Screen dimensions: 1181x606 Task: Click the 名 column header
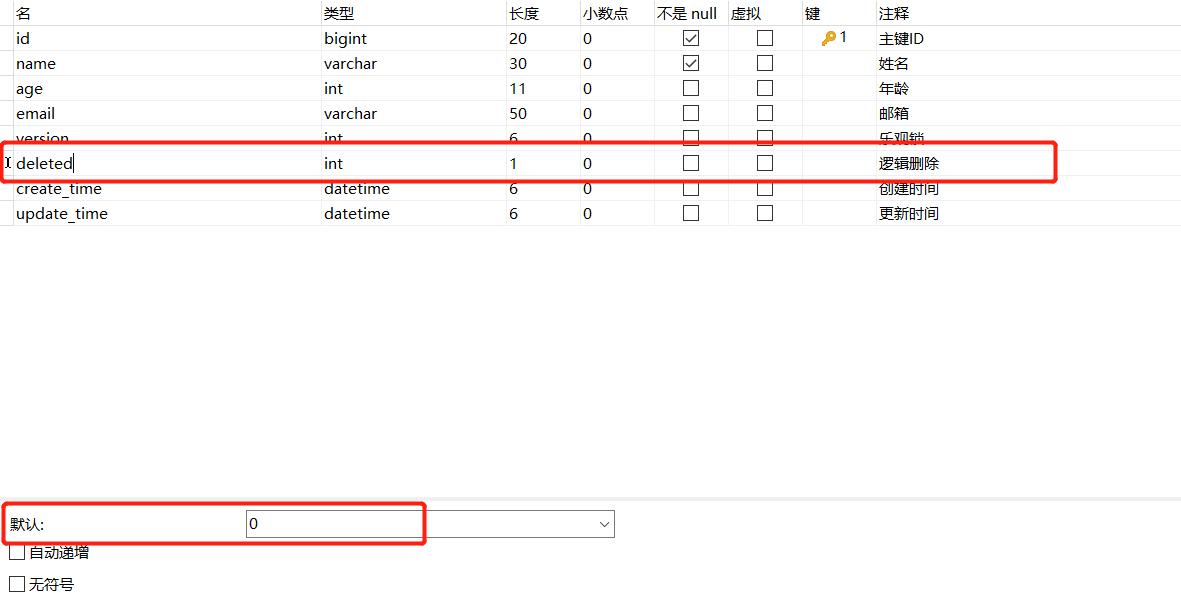point(167,13)
